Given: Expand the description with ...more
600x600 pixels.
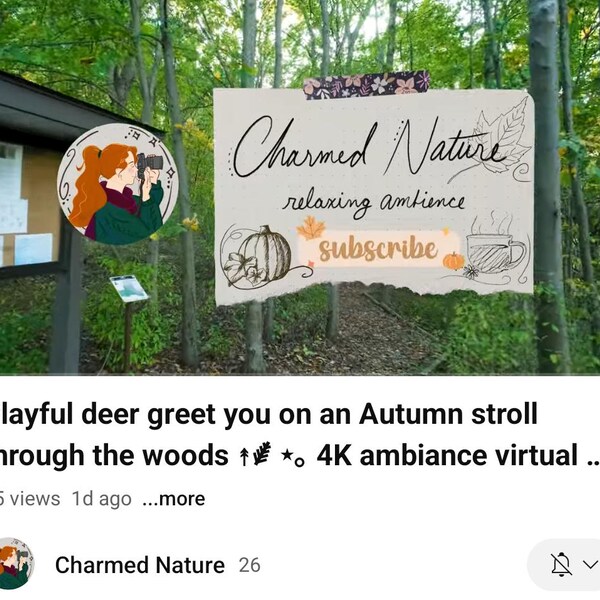Looking at the screenshot, I should tap(174, 499).
